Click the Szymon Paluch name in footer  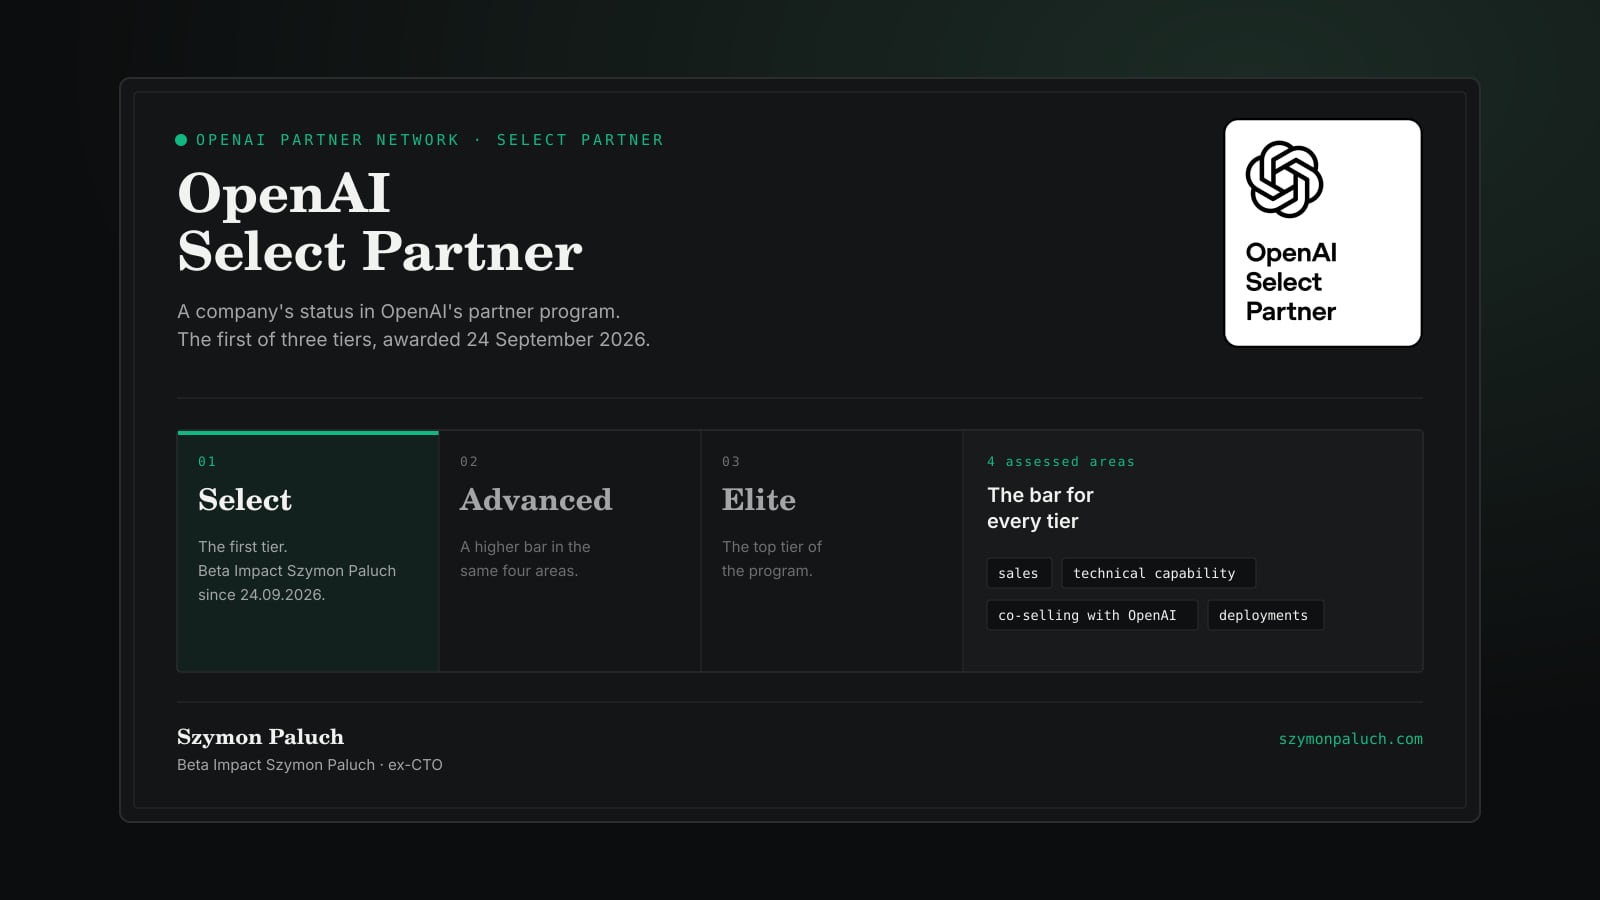click(x=260, y=737)
